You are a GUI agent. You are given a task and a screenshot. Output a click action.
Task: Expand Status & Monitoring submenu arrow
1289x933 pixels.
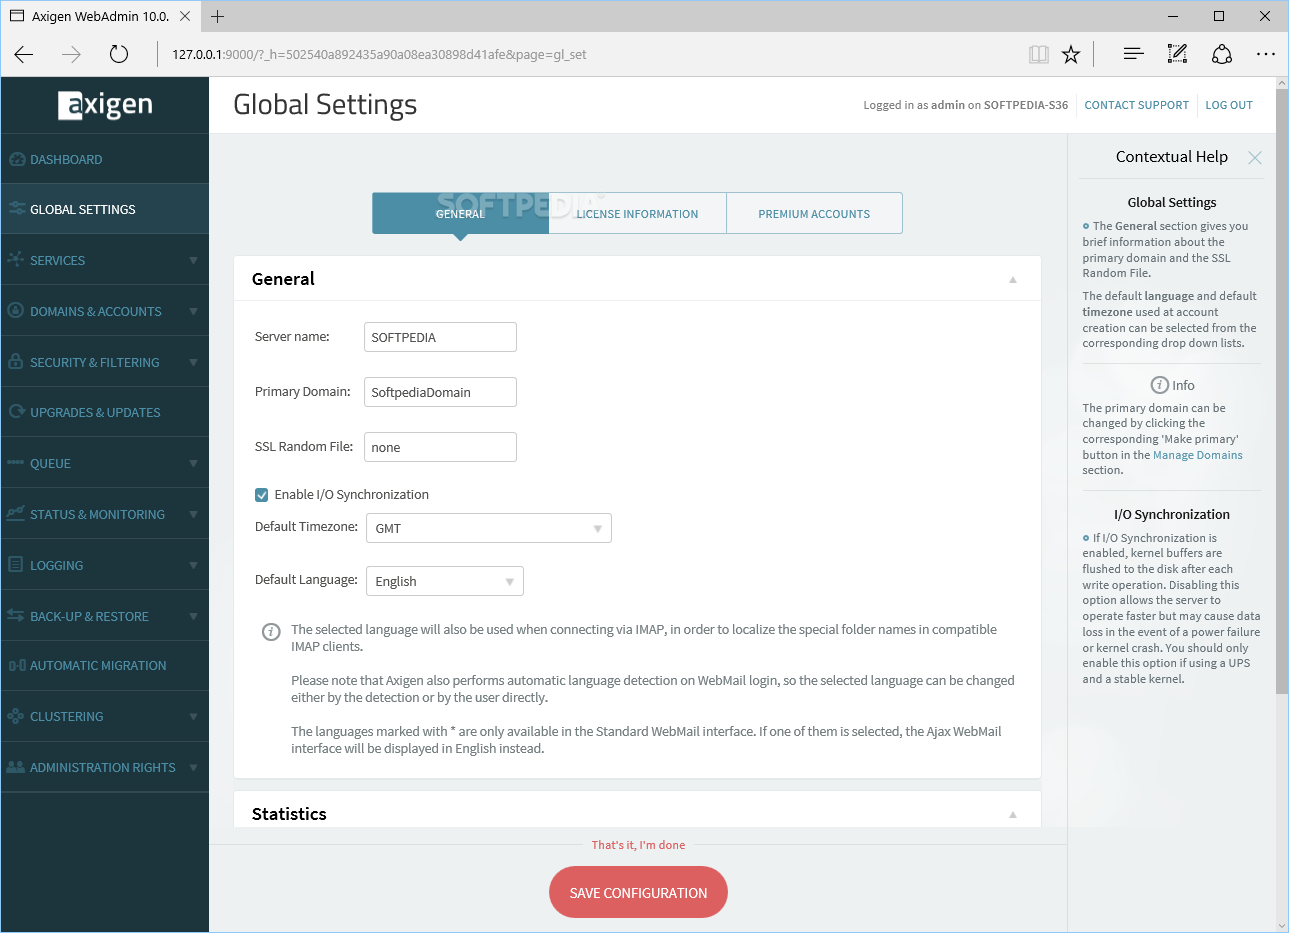[x=193, y=514]
